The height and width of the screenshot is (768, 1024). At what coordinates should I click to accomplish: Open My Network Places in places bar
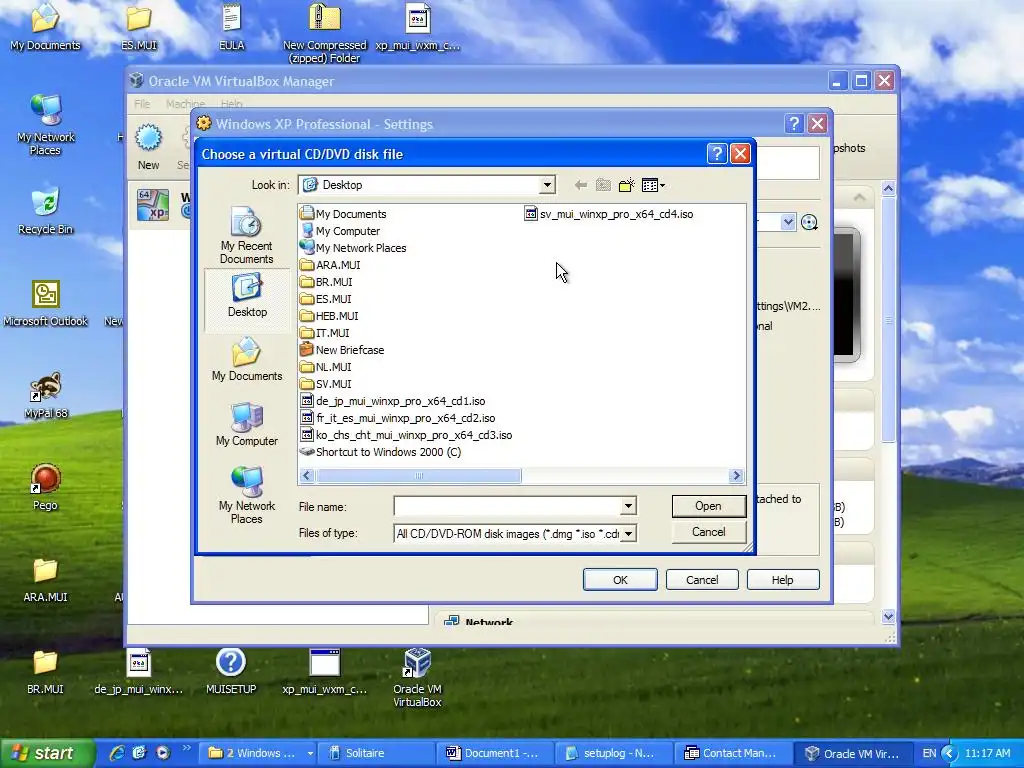tap(247, 495)
